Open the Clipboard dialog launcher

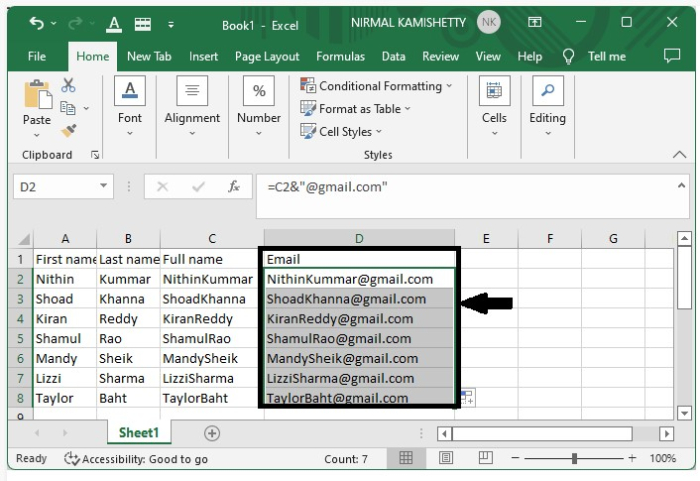pyautogui.click(x=95, y=155)
